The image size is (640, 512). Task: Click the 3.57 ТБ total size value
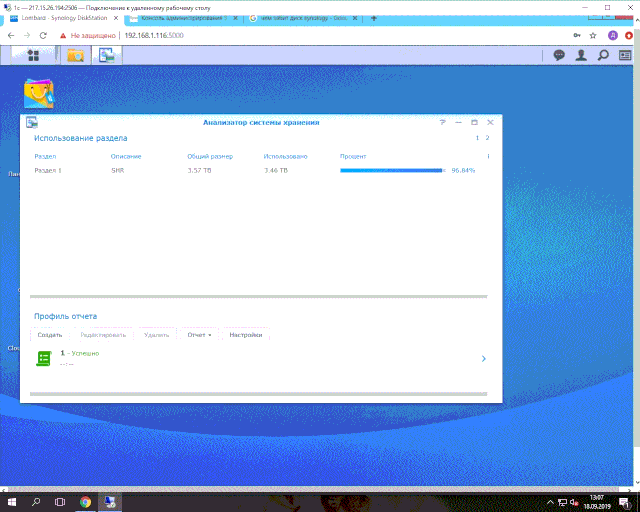click(x=199, y=170)
